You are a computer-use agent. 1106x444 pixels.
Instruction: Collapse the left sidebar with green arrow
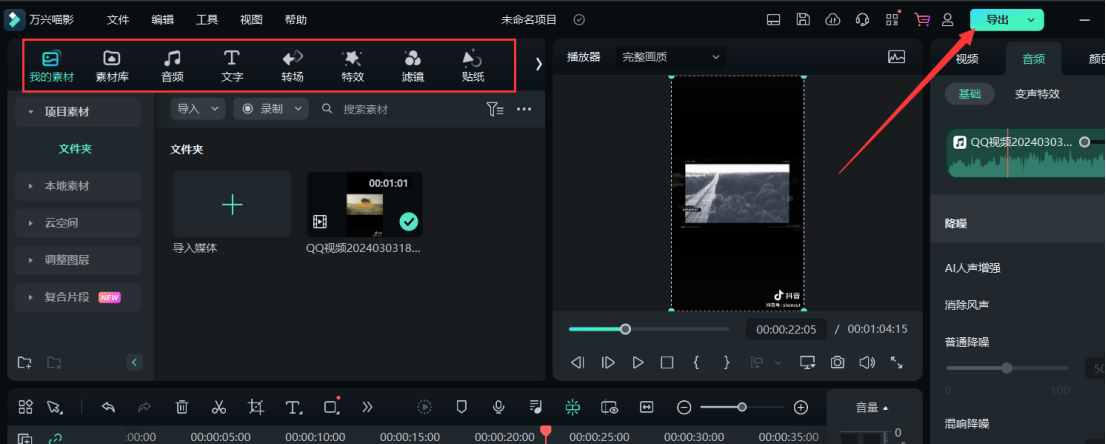(134, 363)
